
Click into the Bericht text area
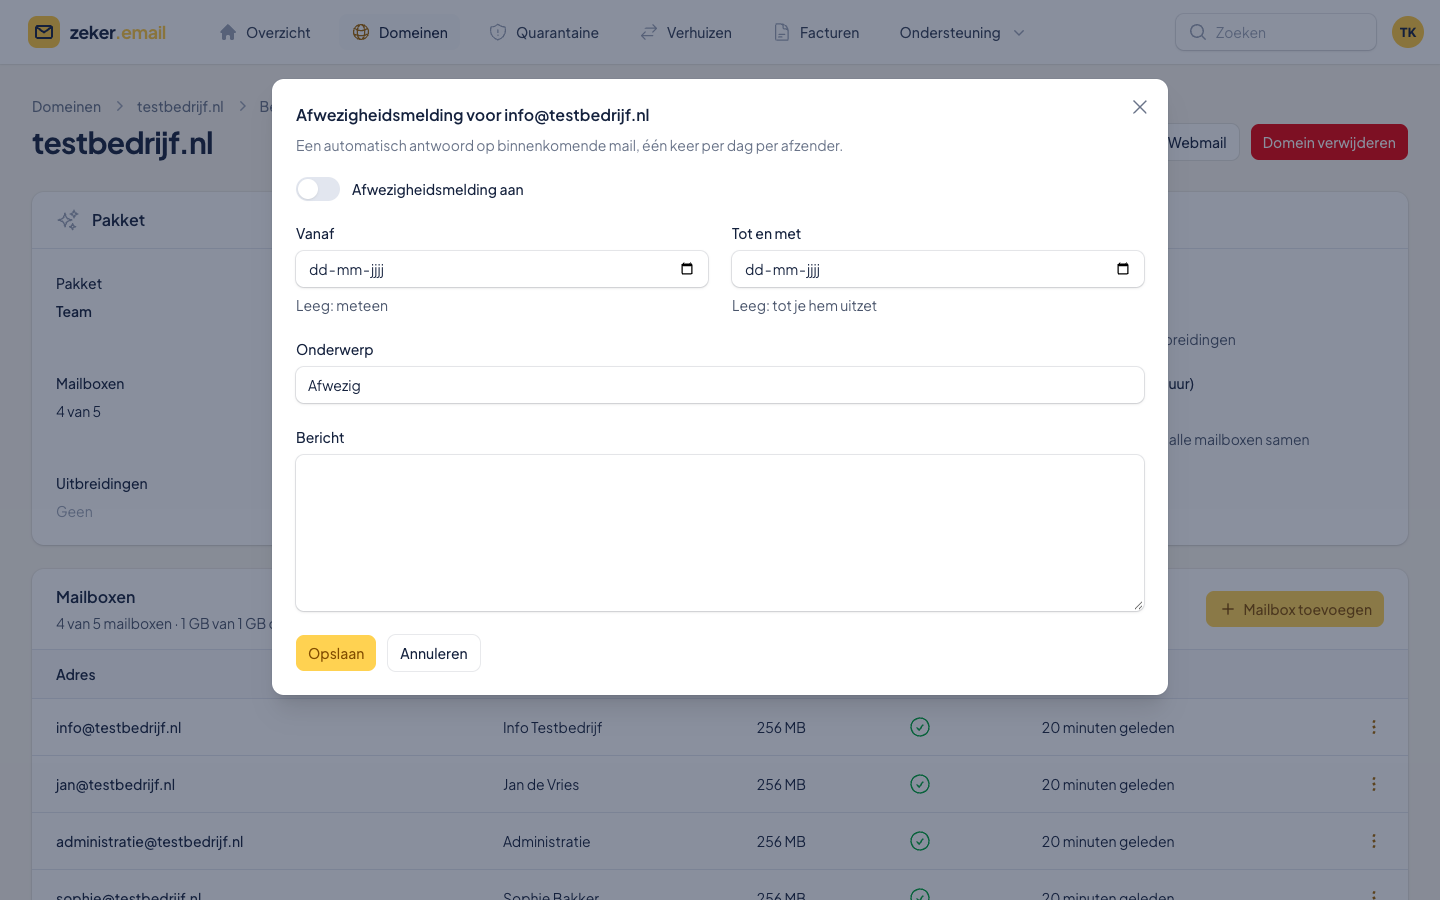(x=720, y=533)
